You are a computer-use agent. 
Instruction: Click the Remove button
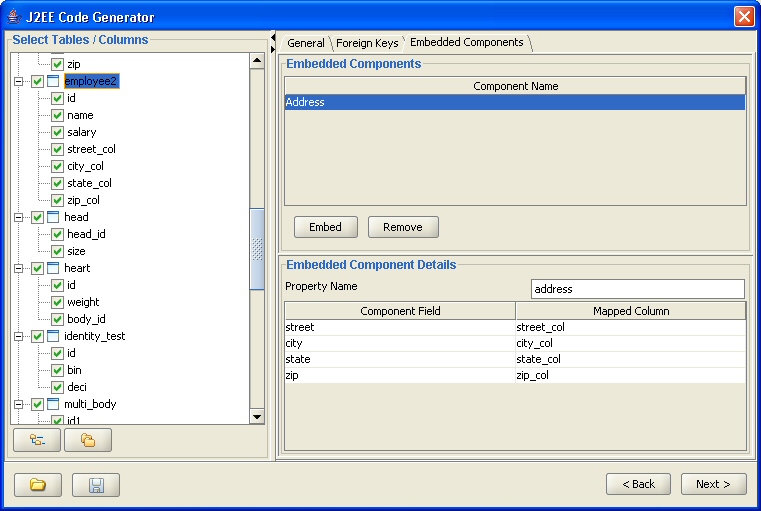(403, 227)
